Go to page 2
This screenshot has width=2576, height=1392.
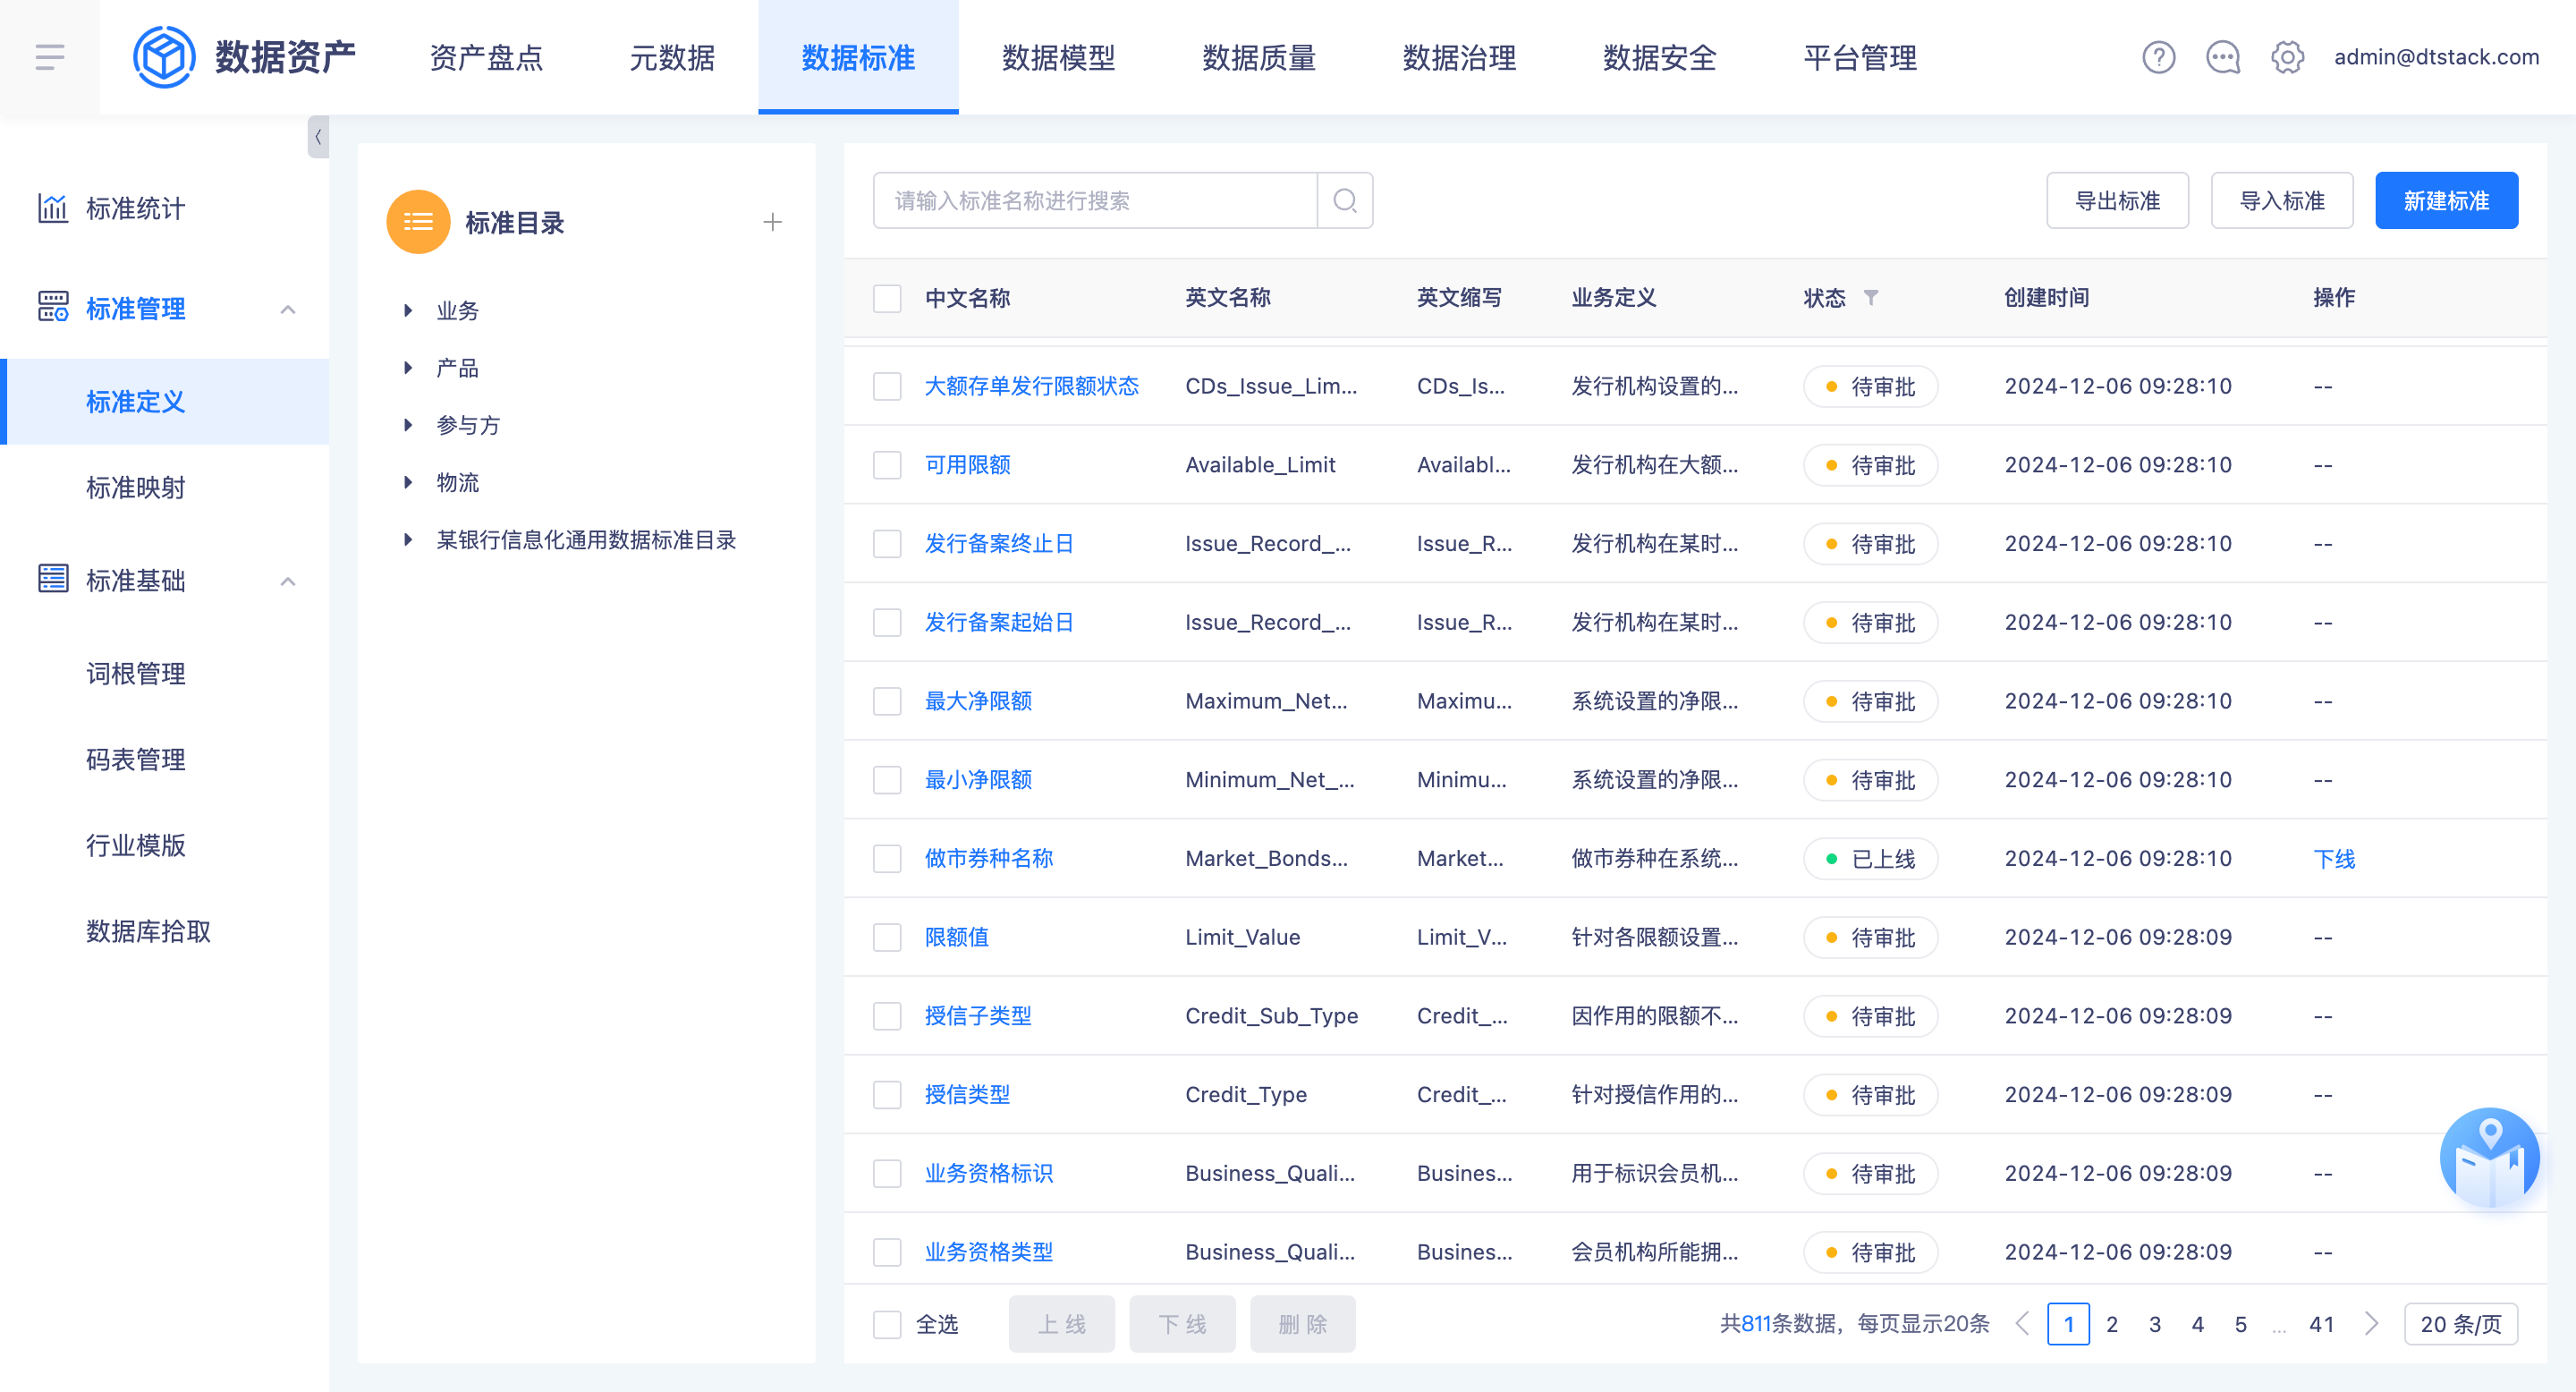coord(2111,1324)
